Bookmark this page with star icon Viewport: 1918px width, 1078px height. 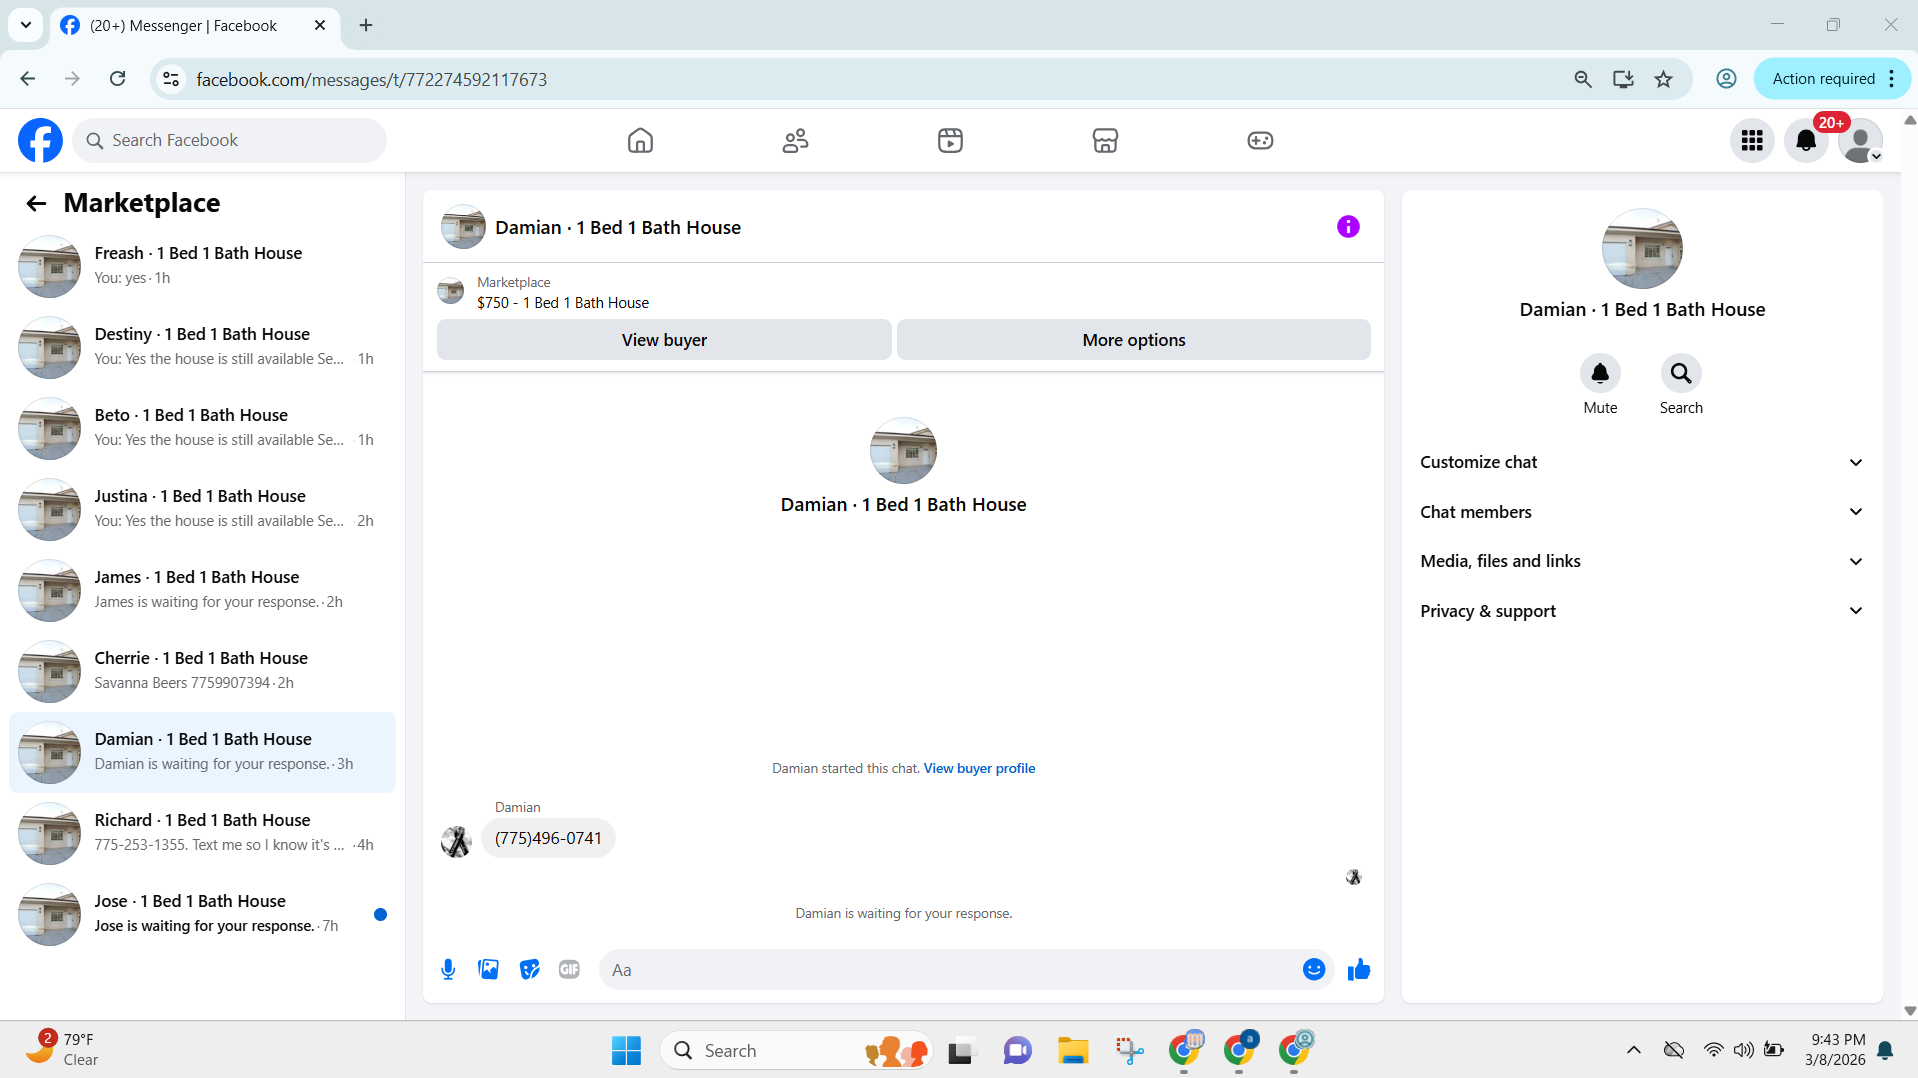pos(1663,79)
